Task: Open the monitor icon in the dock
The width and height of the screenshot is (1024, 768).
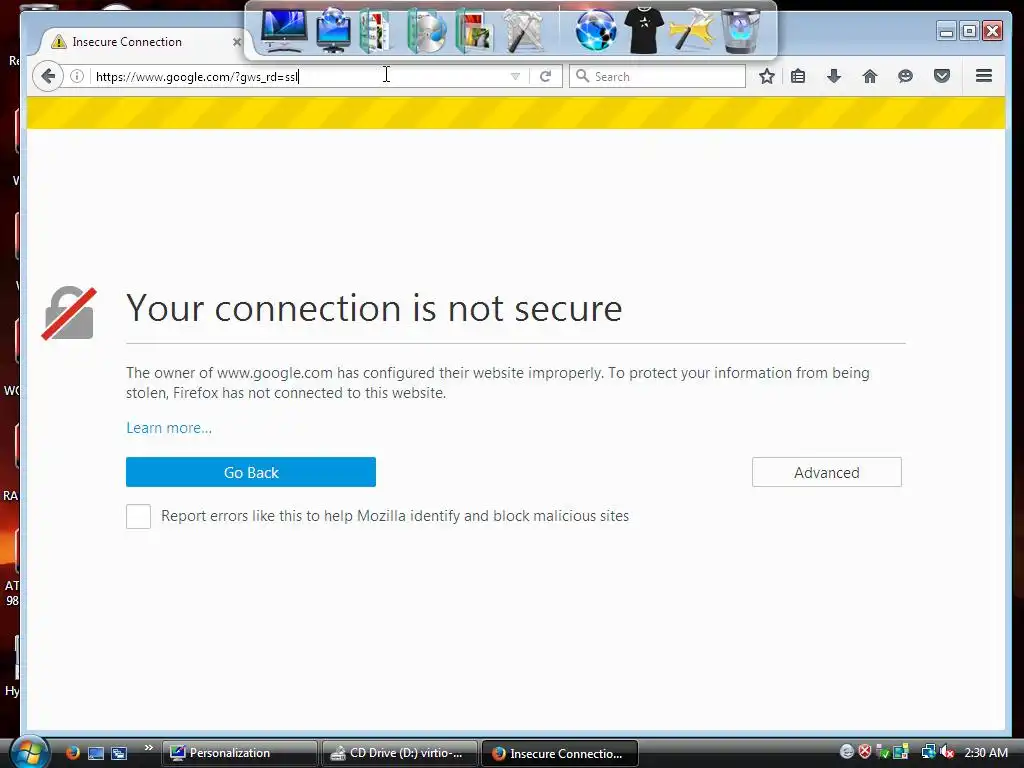Action: (x=283, y=30)
